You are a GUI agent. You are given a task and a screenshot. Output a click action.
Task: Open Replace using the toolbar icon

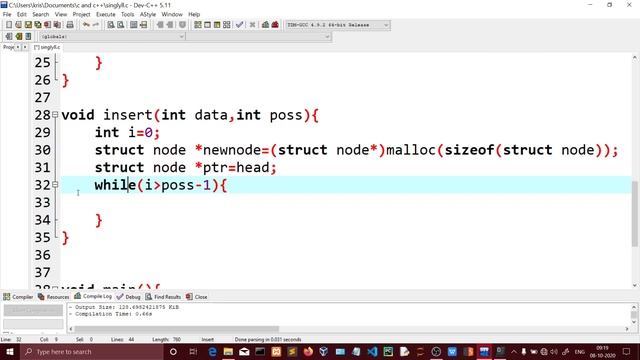121,25
